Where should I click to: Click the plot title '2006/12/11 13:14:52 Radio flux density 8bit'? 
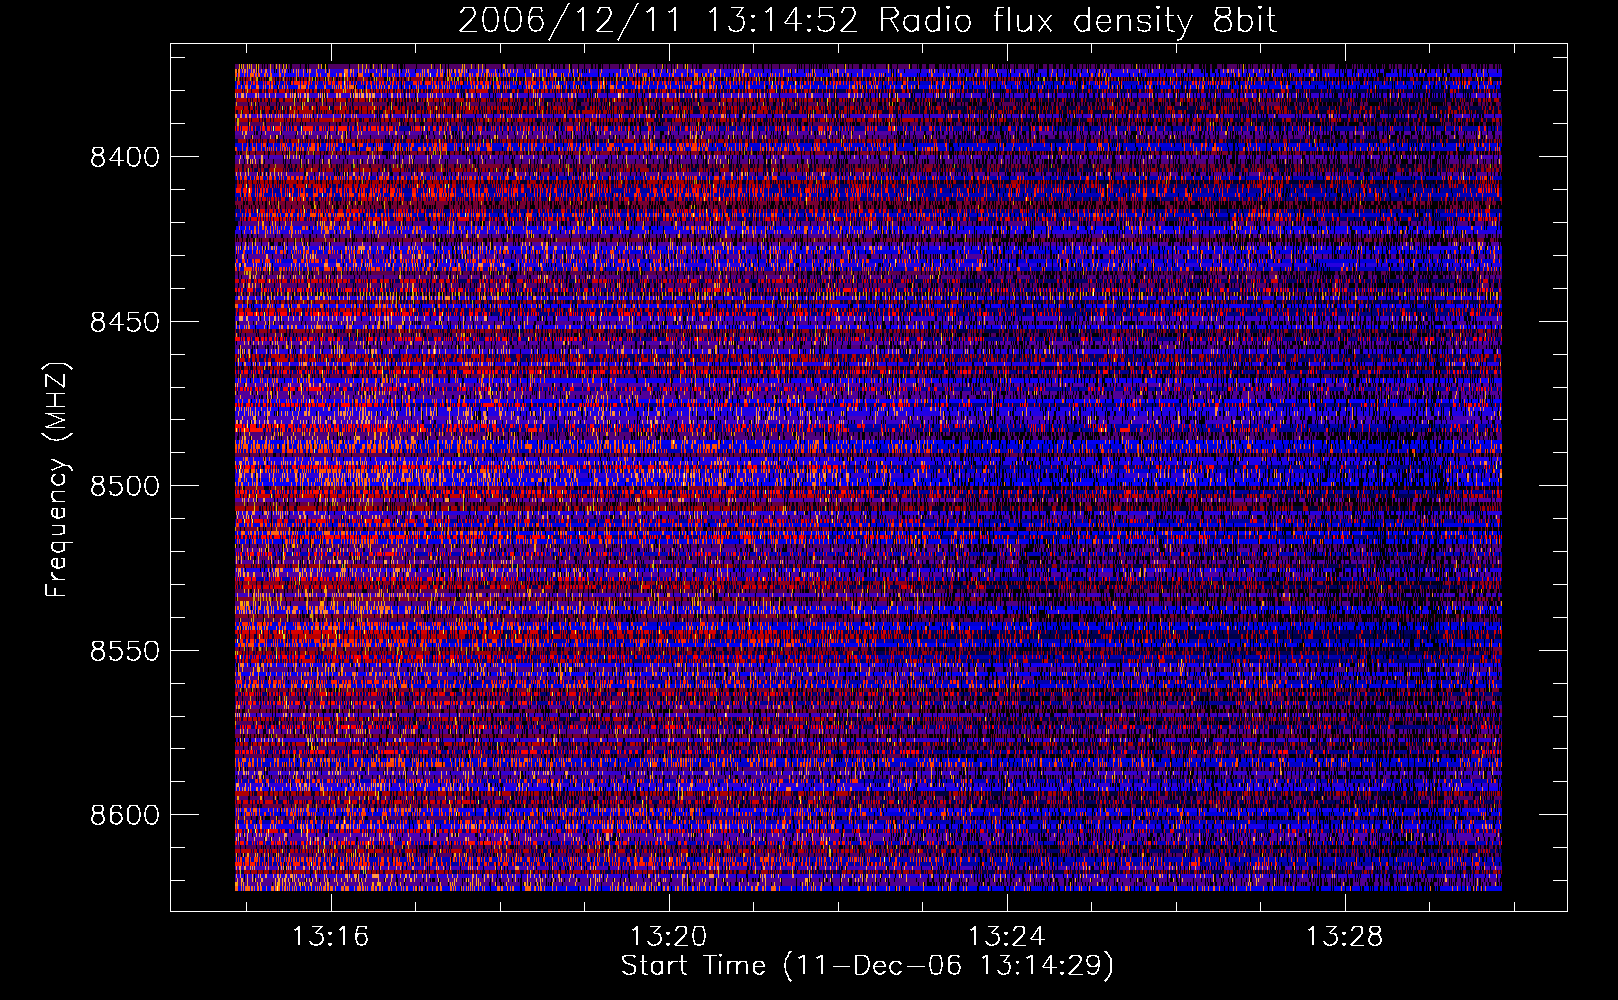[x=867, y=20]
